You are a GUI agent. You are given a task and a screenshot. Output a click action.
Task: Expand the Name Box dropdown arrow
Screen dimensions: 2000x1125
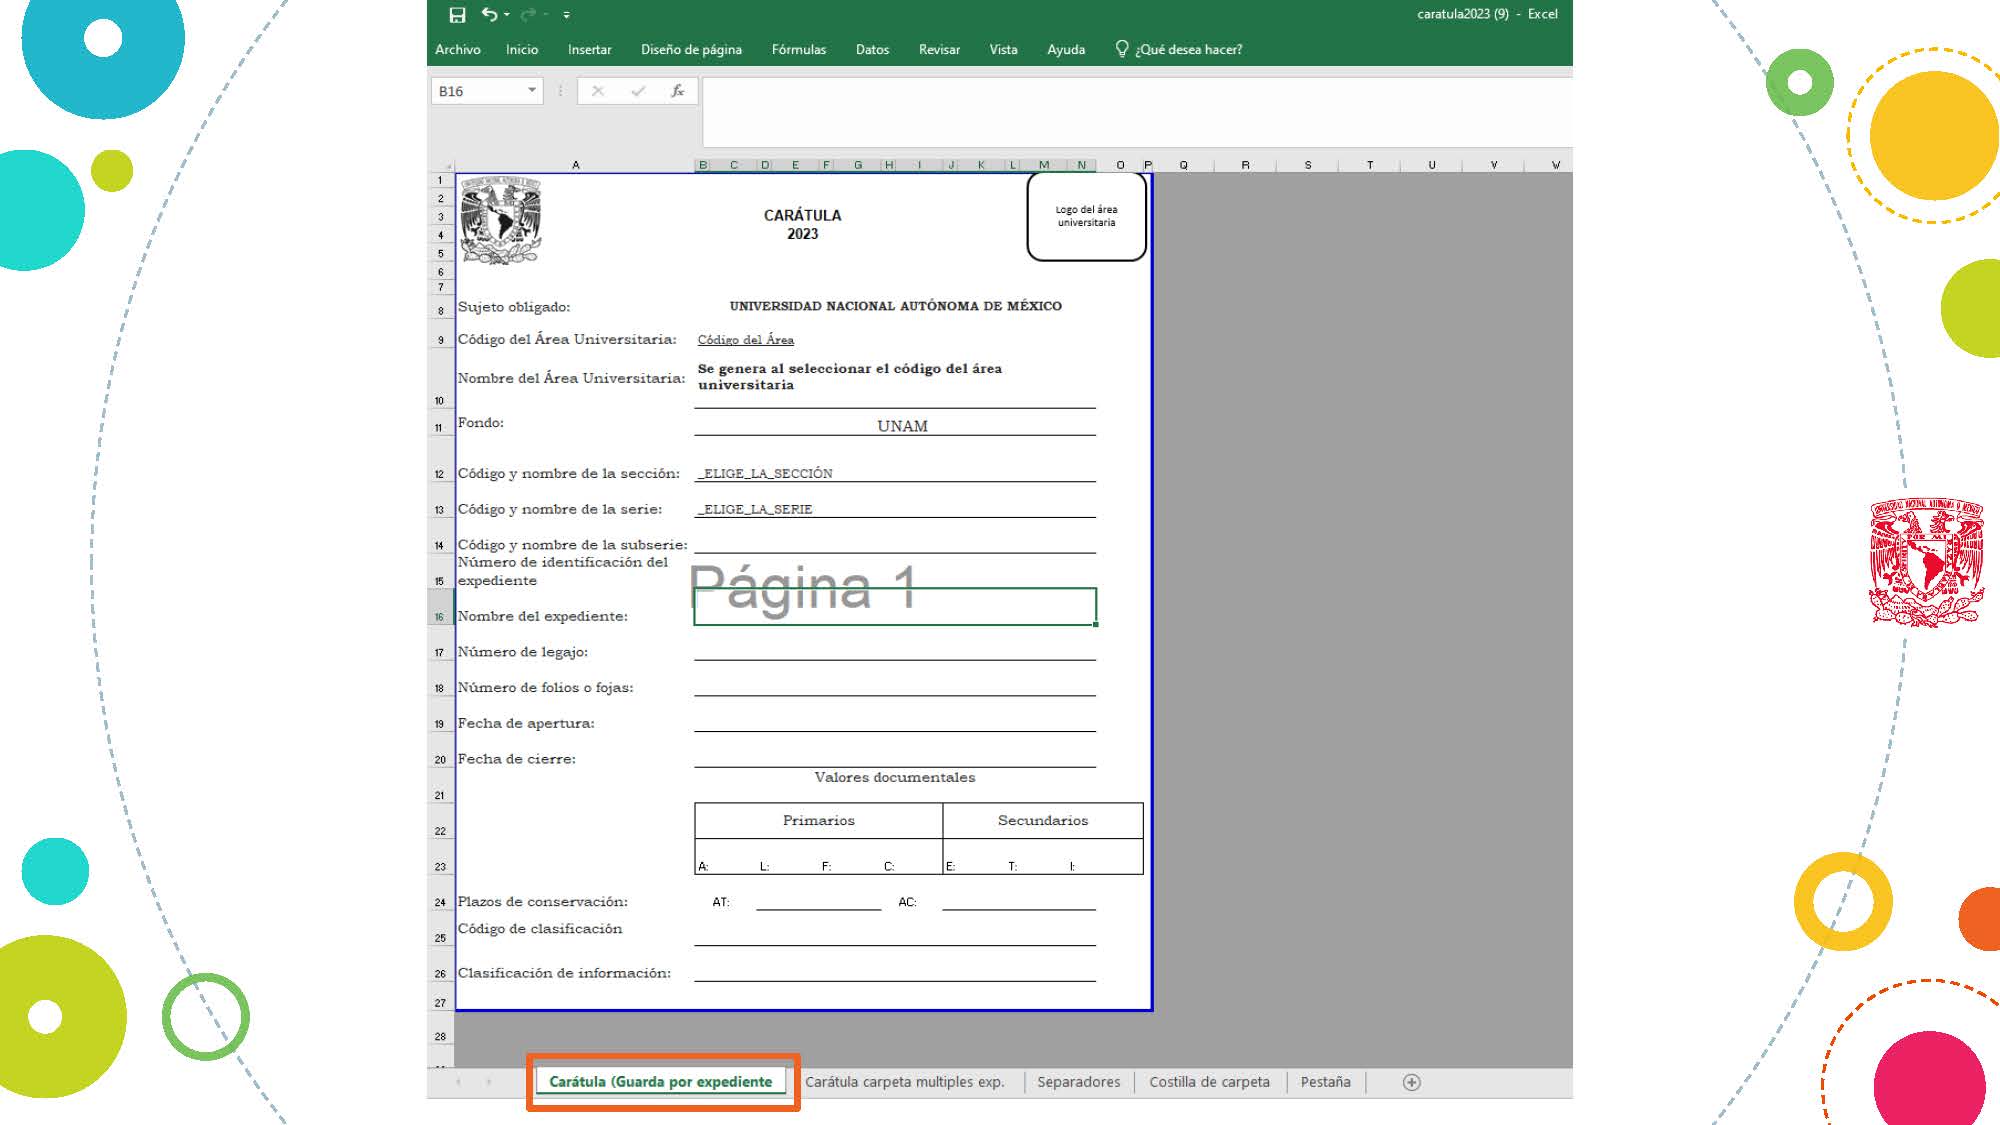coord(532,90)
